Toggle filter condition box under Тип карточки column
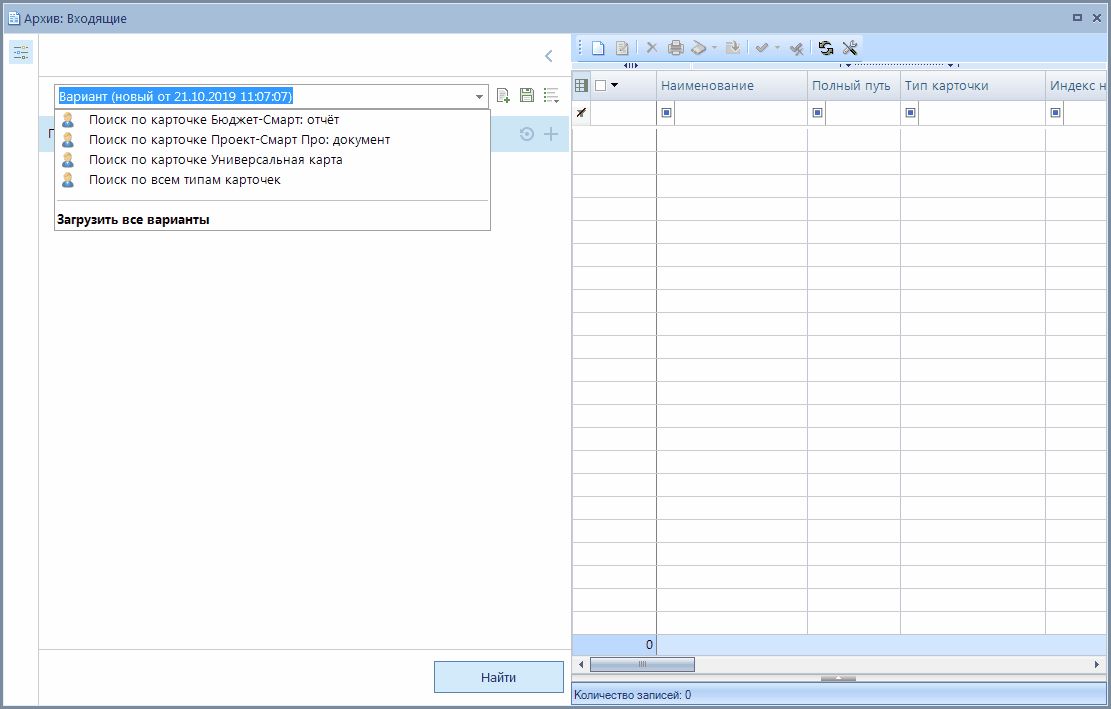Screen dimensions: 1111x709 (911, 113)
